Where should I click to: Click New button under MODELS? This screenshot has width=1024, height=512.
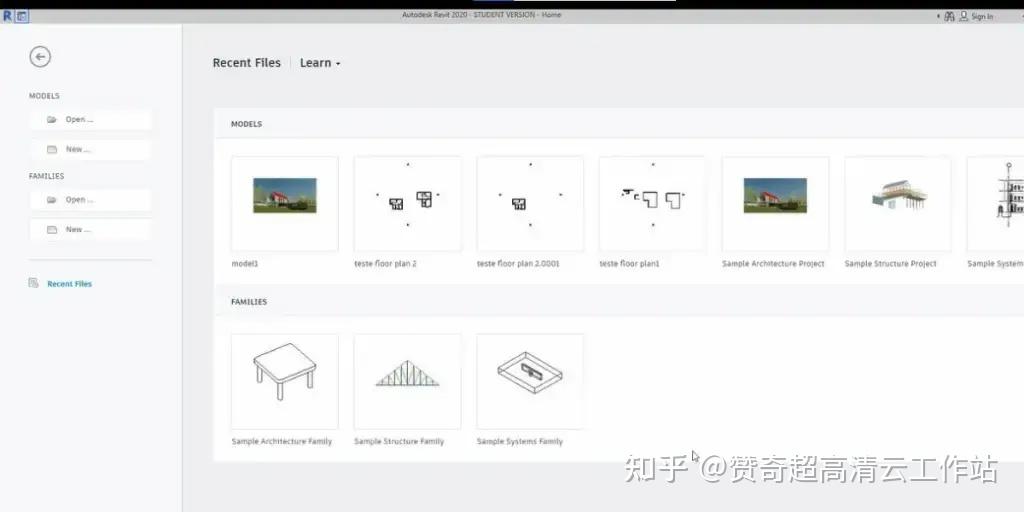tap(90, 150)
